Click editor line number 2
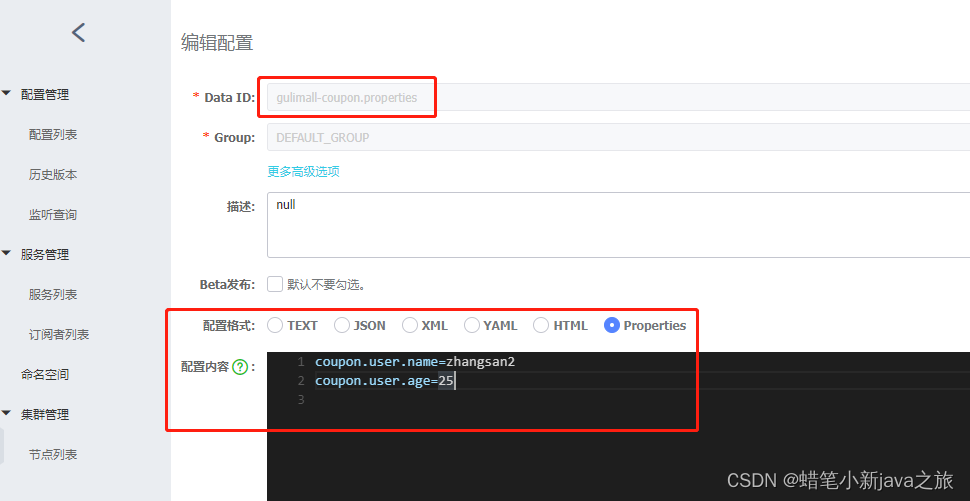Viewport: 970px width, 501px height. coord(301,381)
